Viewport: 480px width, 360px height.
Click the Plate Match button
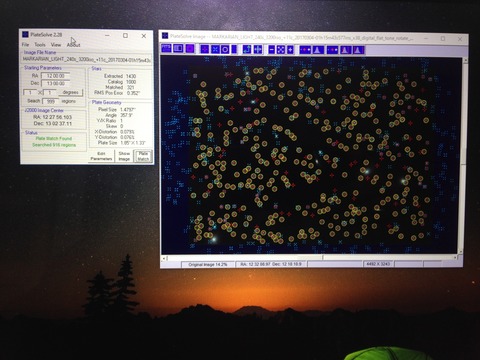[143, 156]
